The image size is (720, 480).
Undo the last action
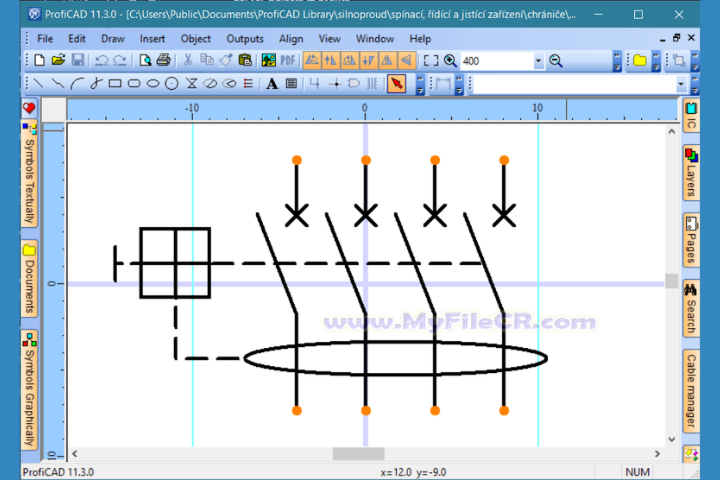pyautogui.click(x=101, y=60)
